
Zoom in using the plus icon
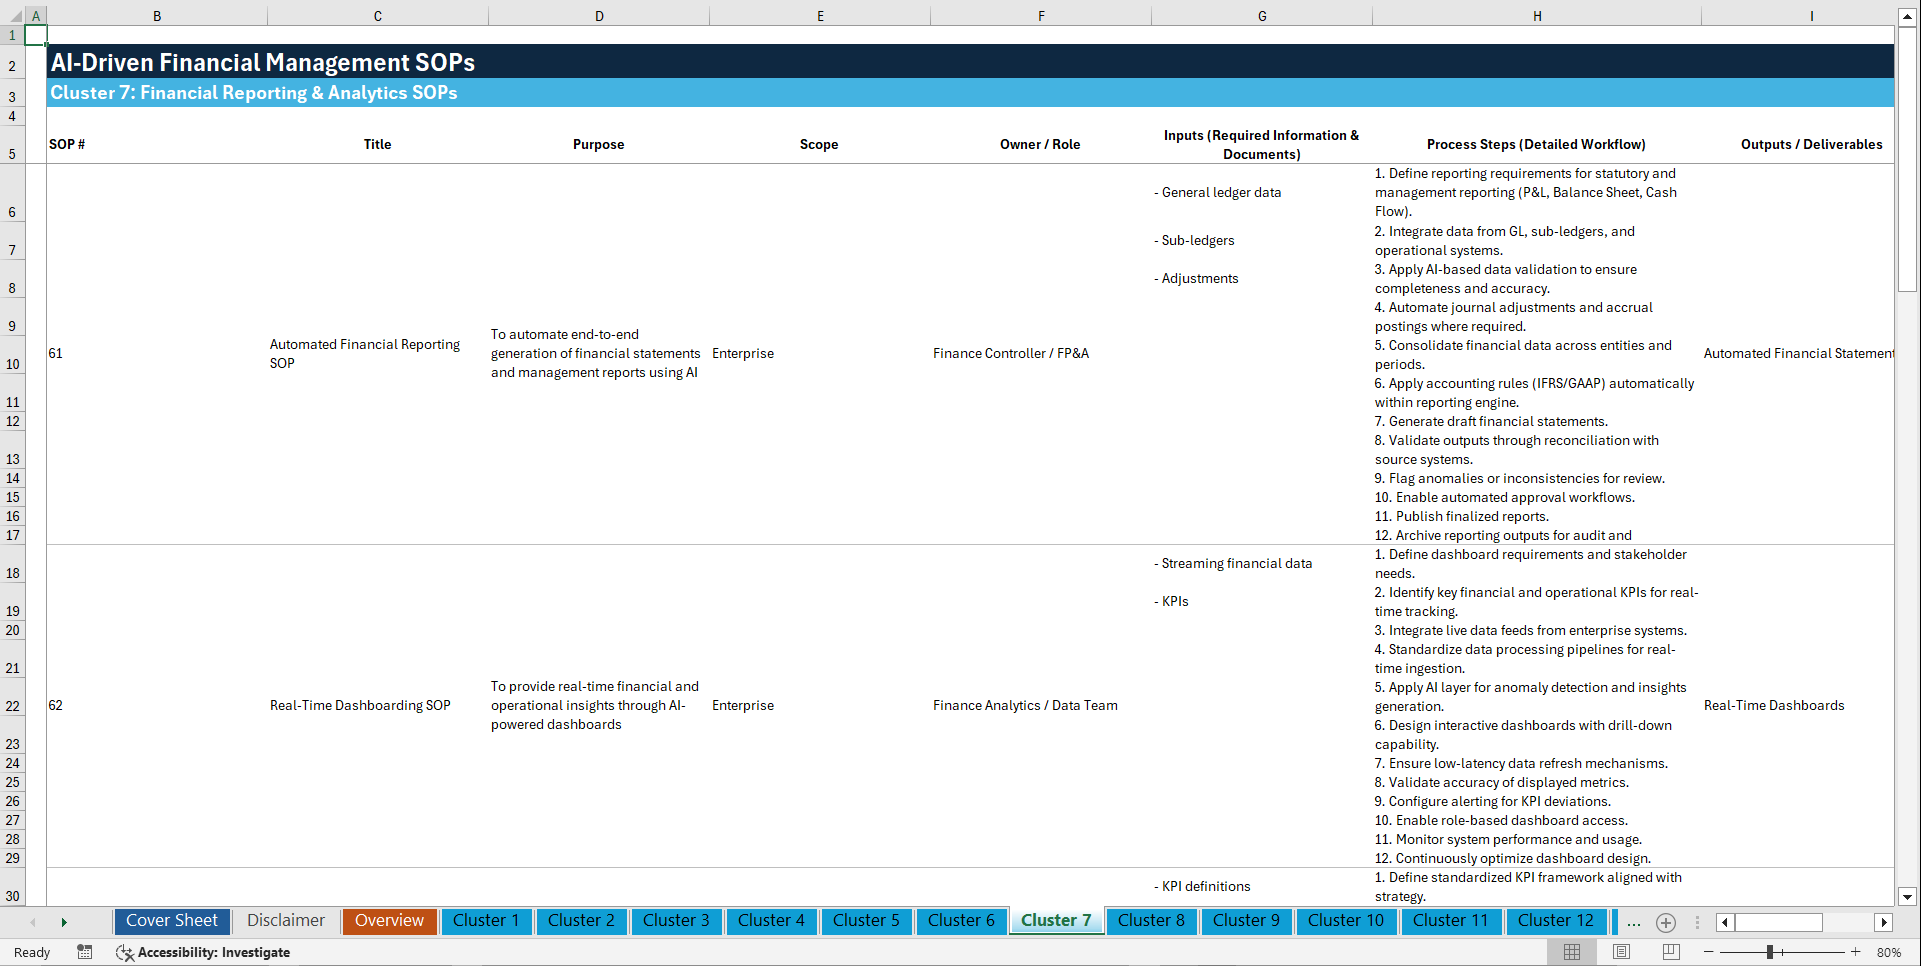coord(1856,952)
